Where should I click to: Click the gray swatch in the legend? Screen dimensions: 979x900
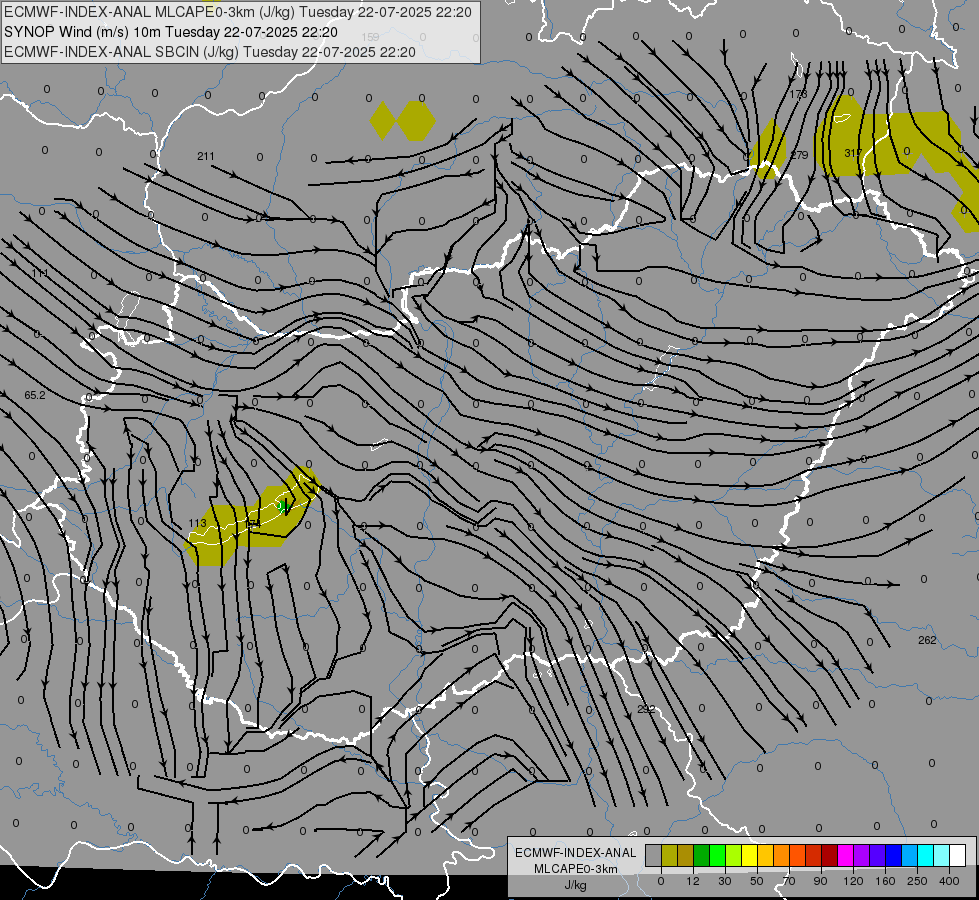[x=653, y=855]
